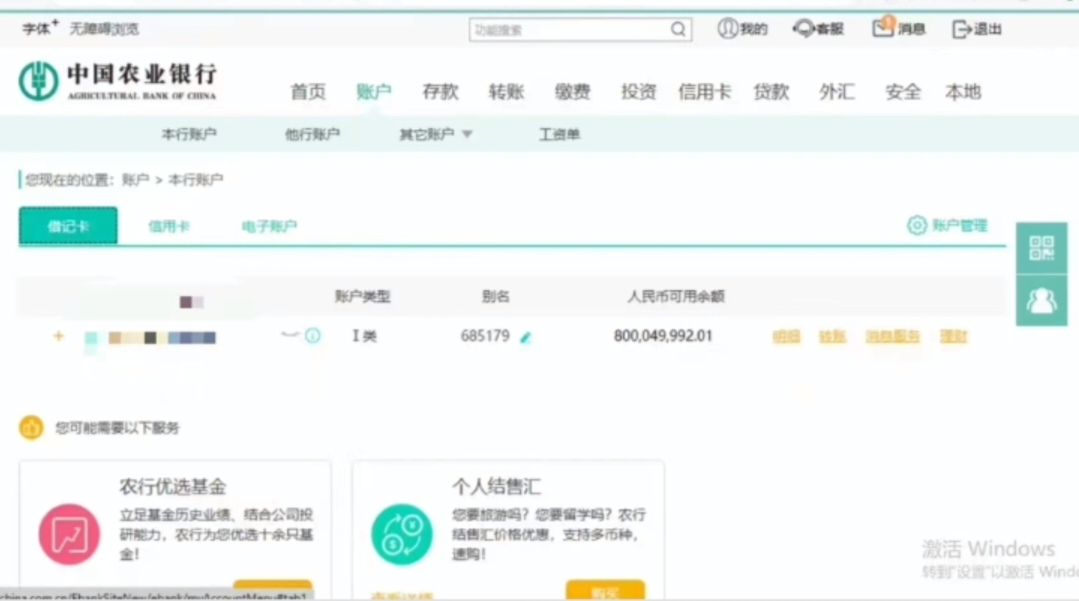Open 工资单 in the sub navigation
Image resolution: width=1079 pixels, height=601 pixels.
559,134
